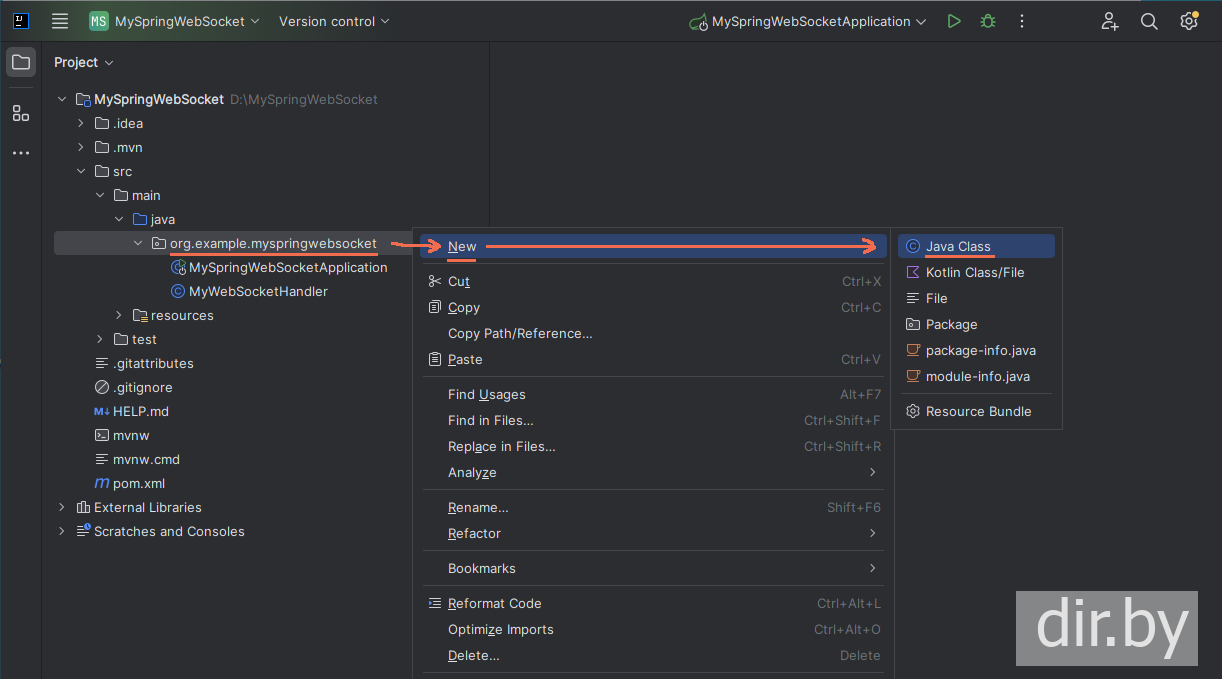Click External Libraries icon in tree

83,507
